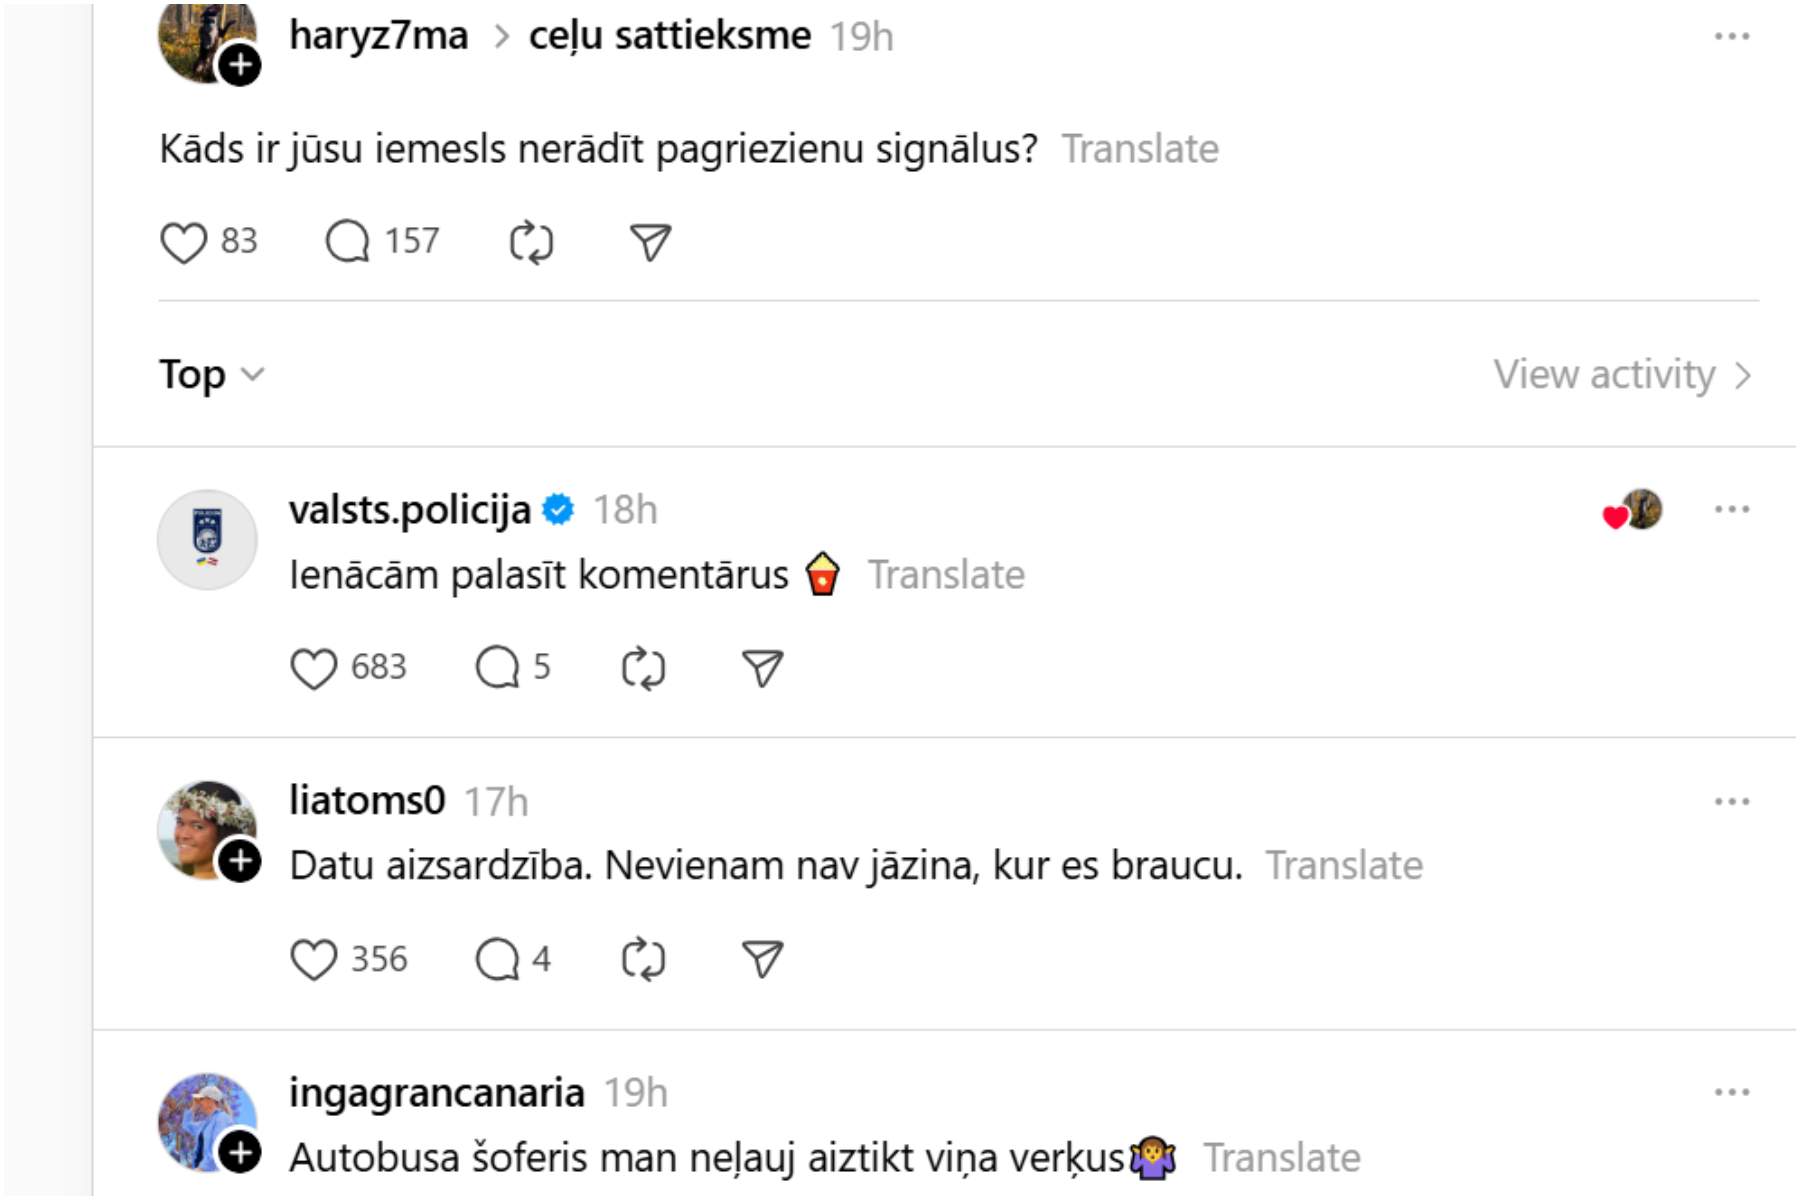Image resolution: width=1800 pixels, height=1200 pixels.
Task: Open the 157 replies on haryz7ma's post
Action: (x=348, y=242)
